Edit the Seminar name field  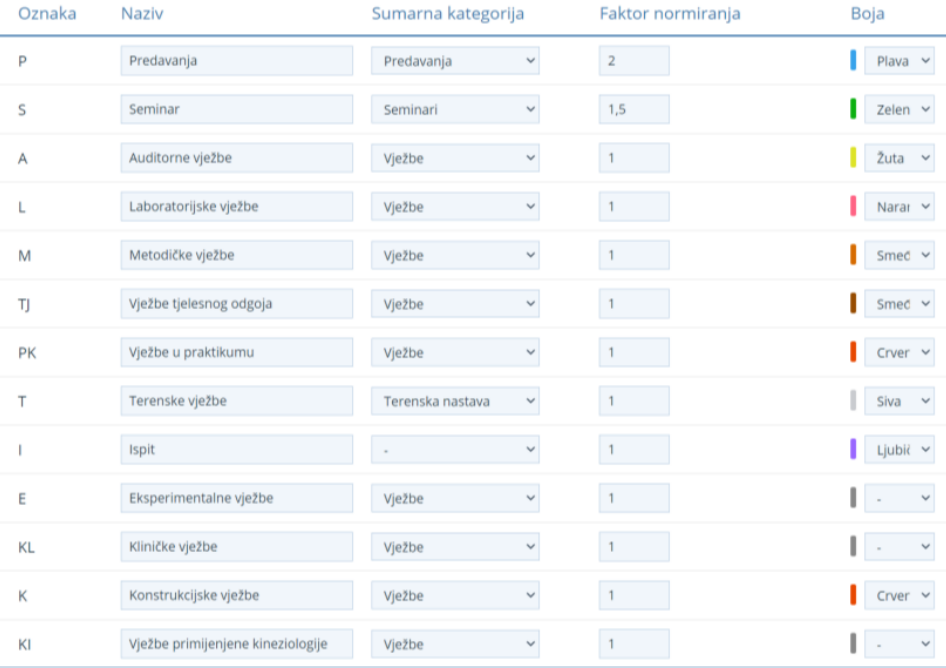(x=236, y=109)
